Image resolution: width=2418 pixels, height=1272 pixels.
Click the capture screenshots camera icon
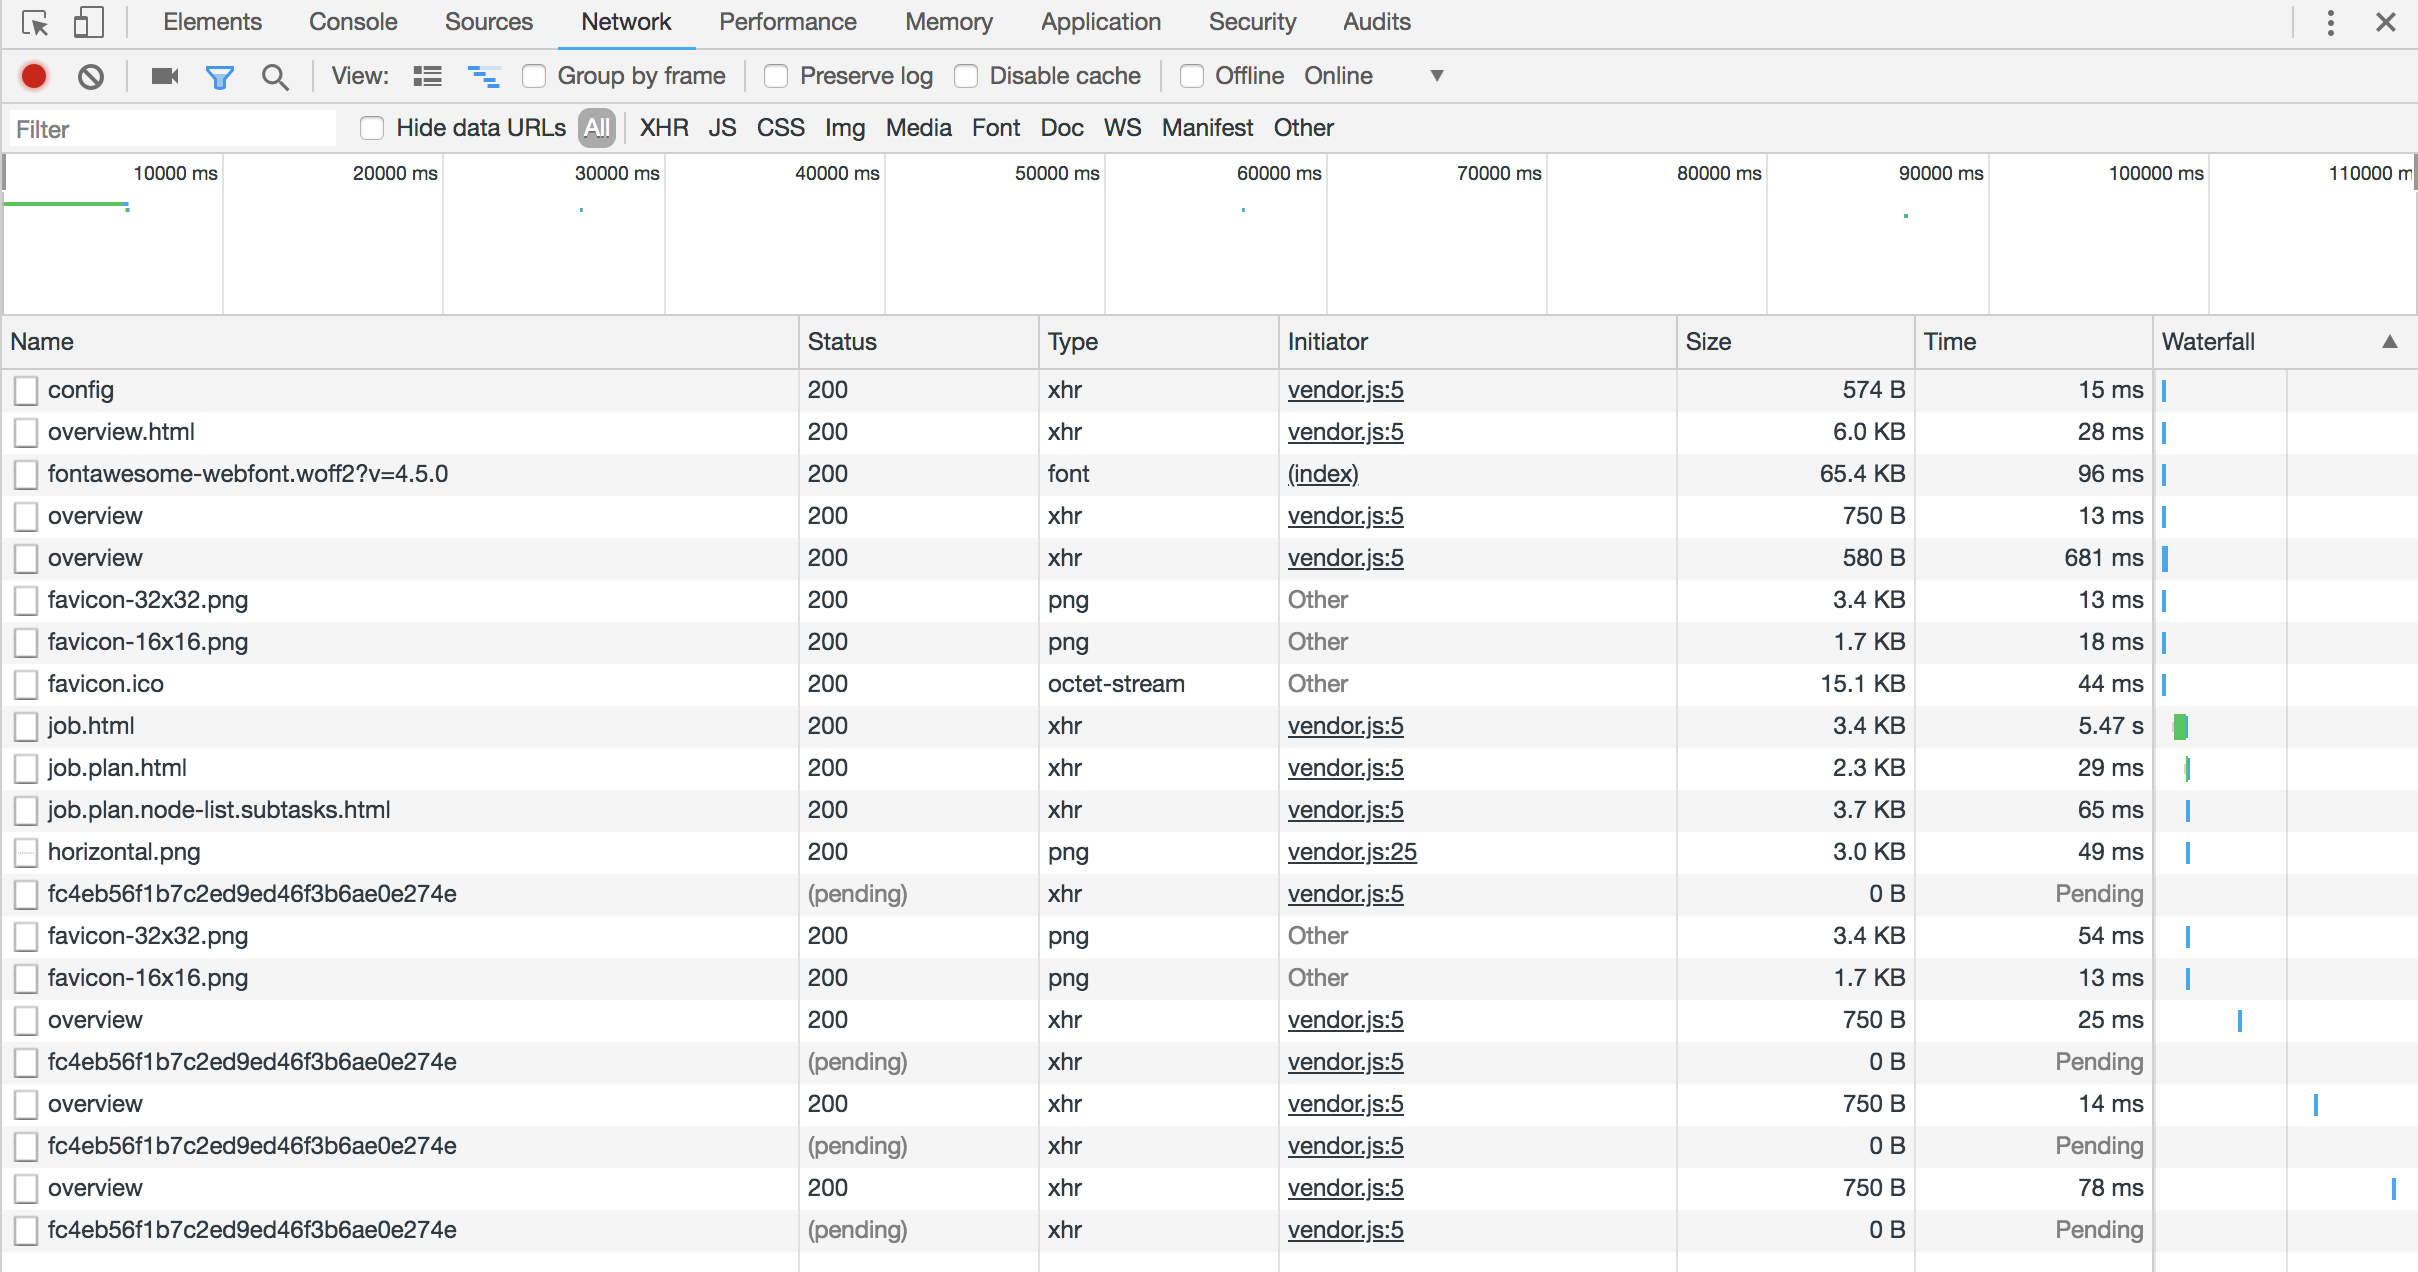pyautogui.click(x=165, y=76)
